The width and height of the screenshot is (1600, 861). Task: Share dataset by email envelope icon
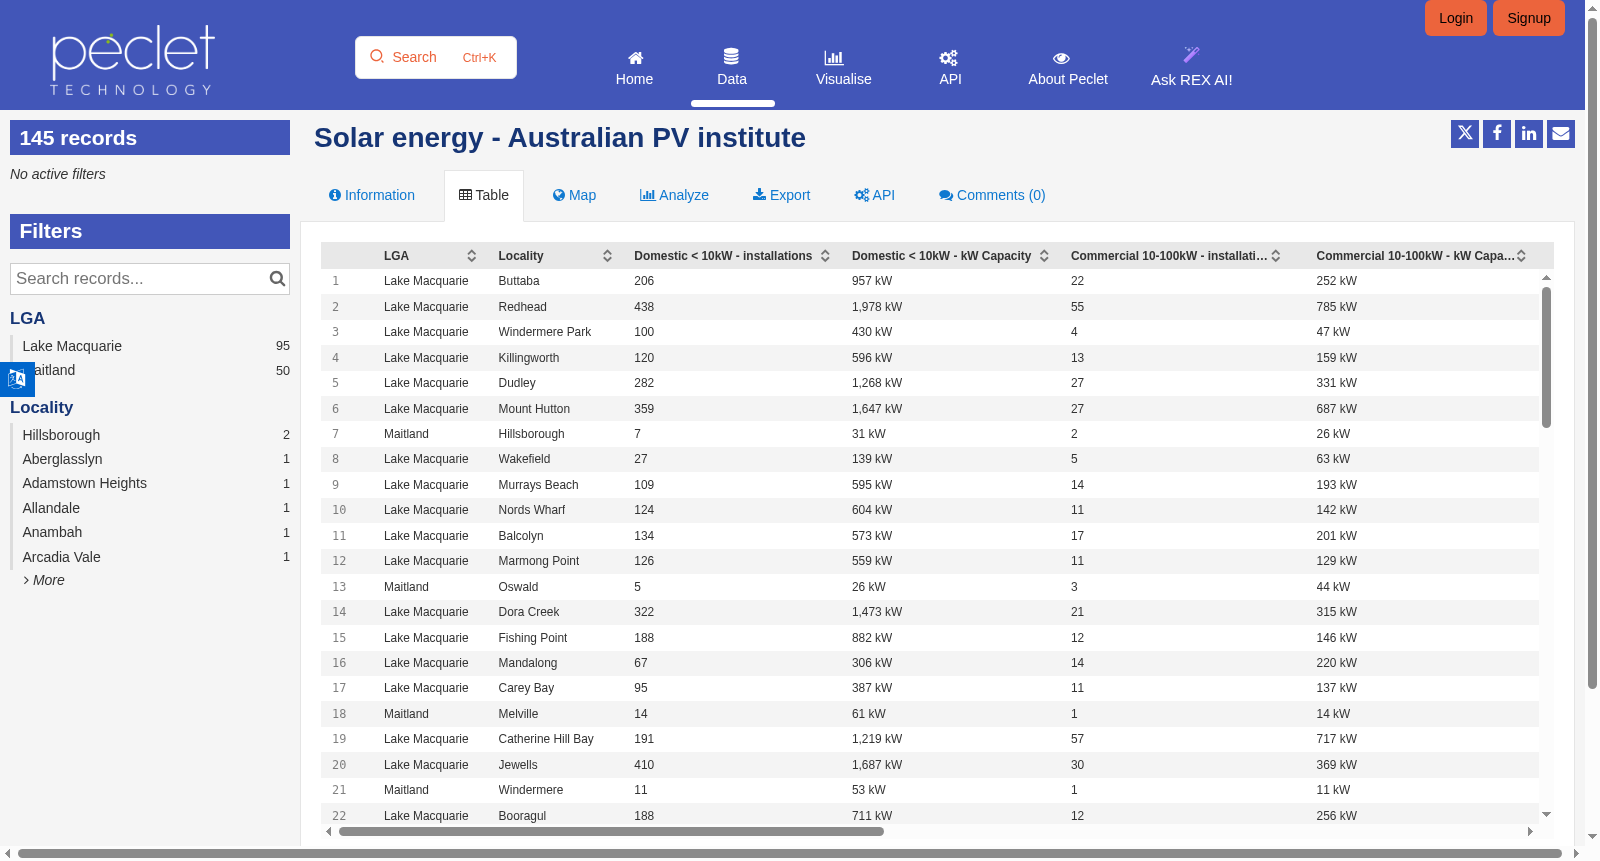pos(1561,133)
